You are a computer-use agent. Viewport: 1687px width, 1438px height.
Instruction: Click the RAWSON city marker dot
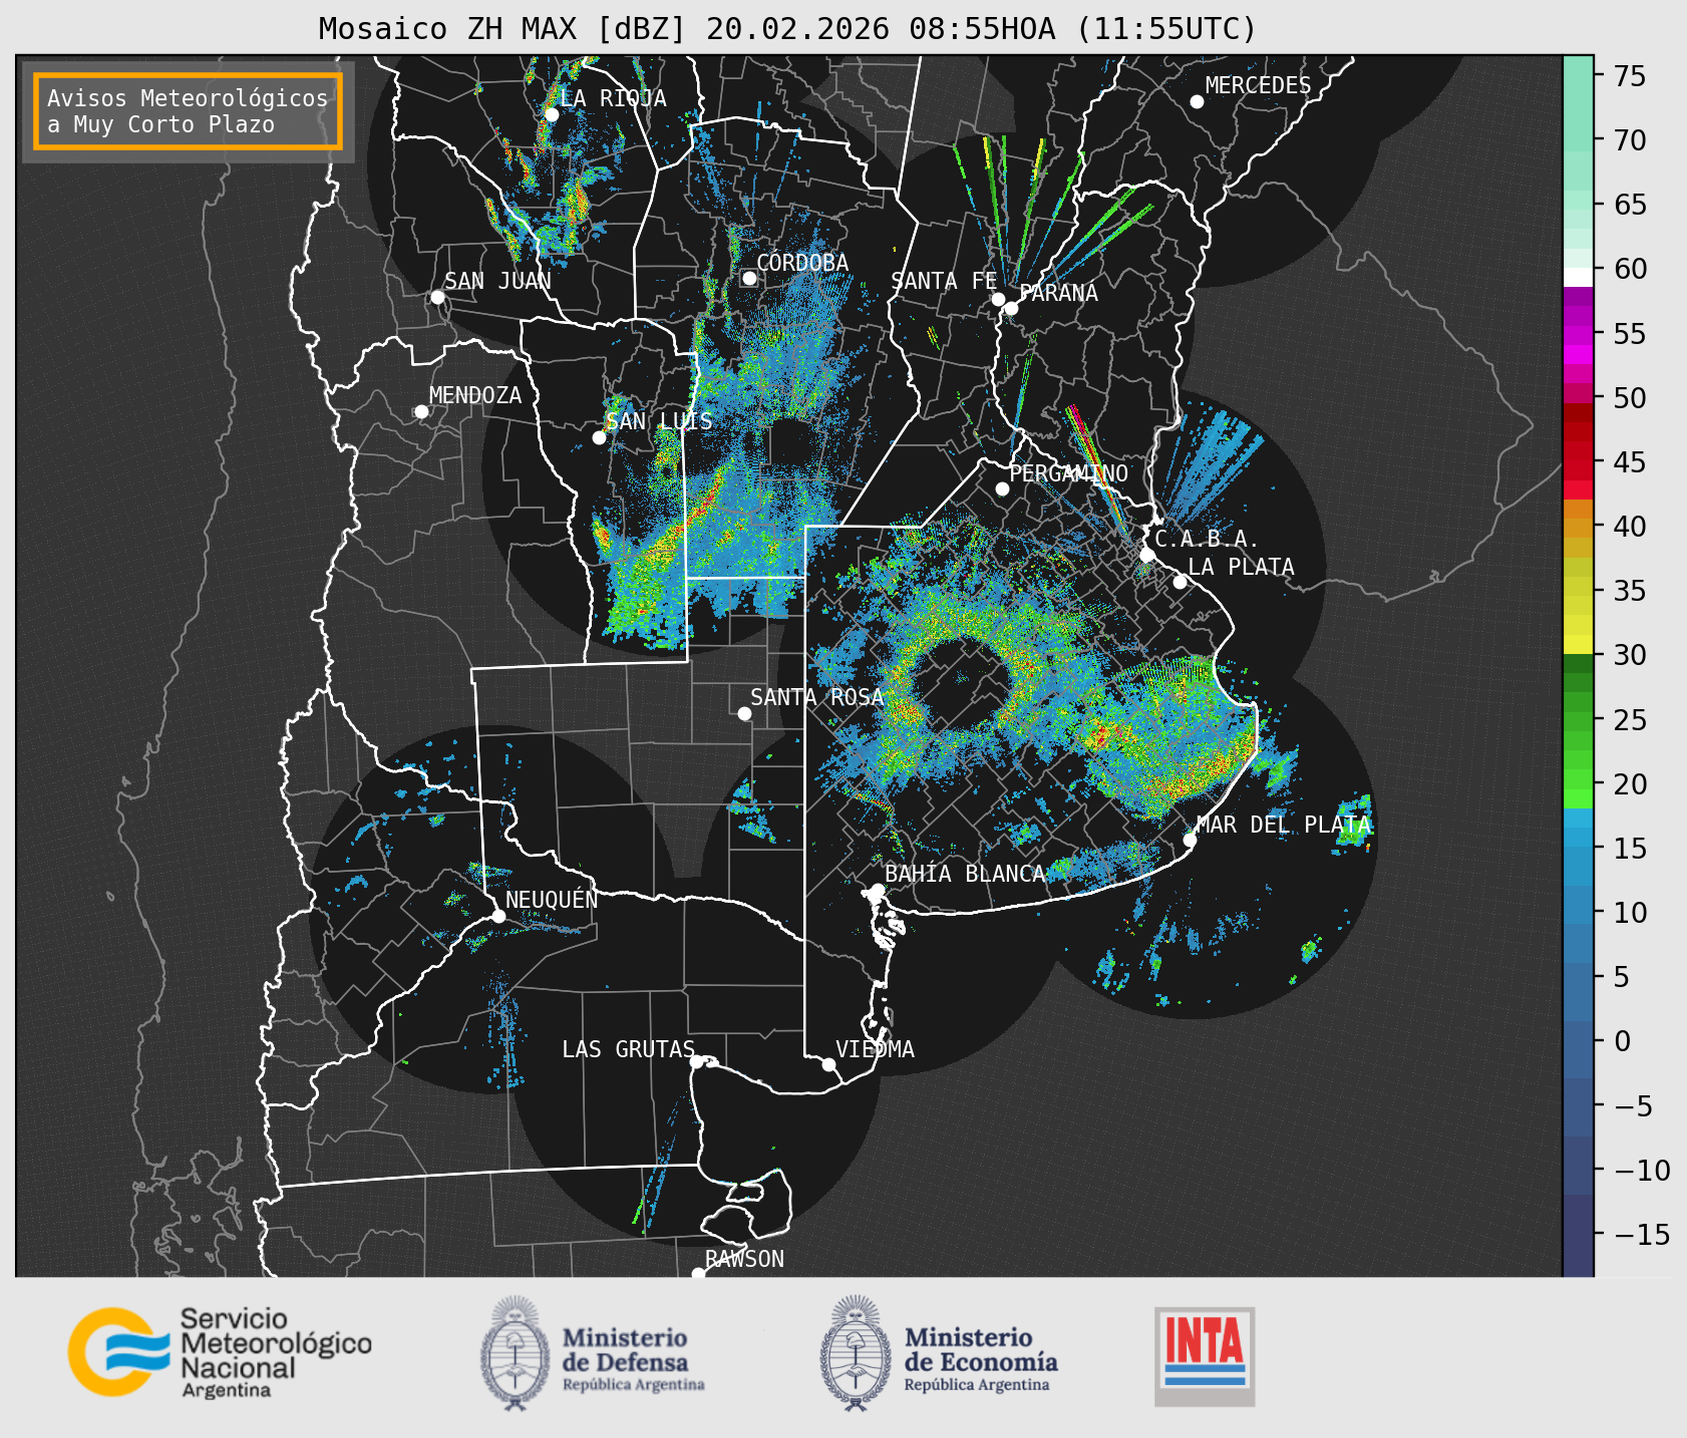(698, 1274)
